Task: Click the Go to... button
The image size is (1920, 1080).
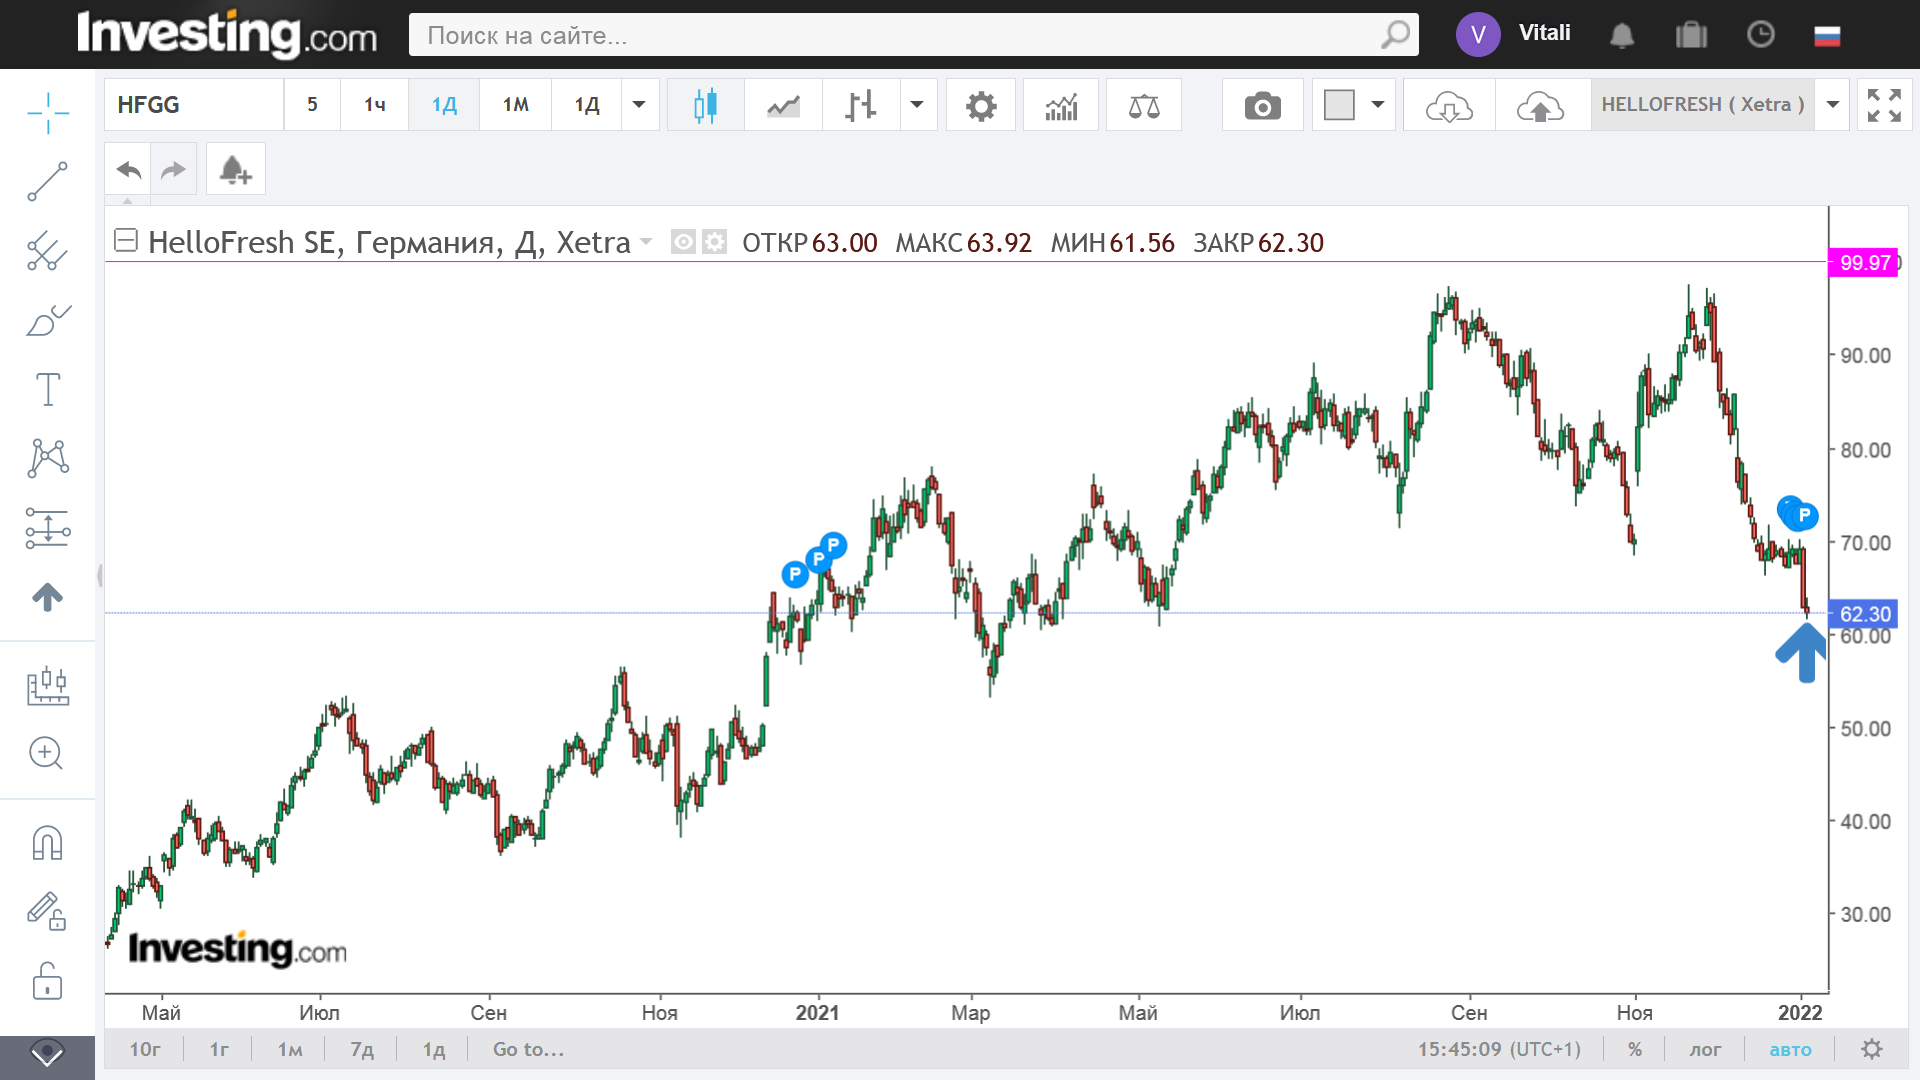Action: pos(528,1049)
